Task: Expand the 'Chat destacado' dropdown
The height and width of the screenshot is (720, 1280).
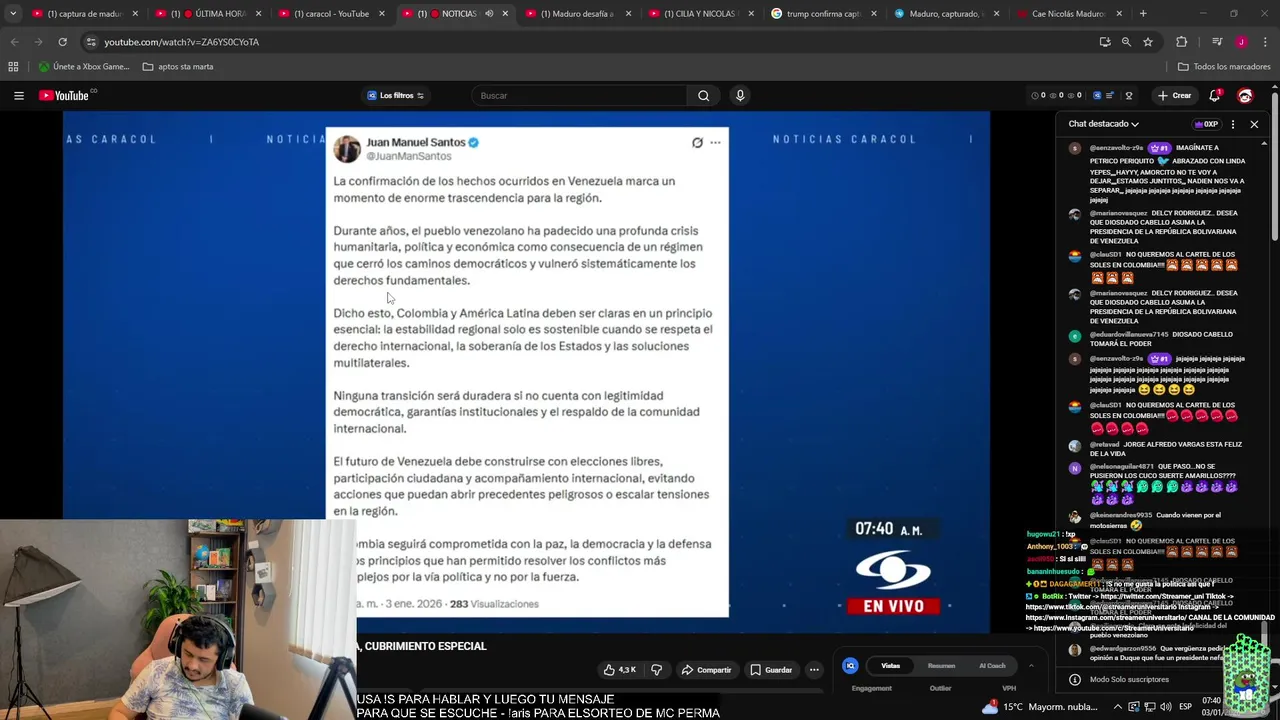Action: [1104, 124]
